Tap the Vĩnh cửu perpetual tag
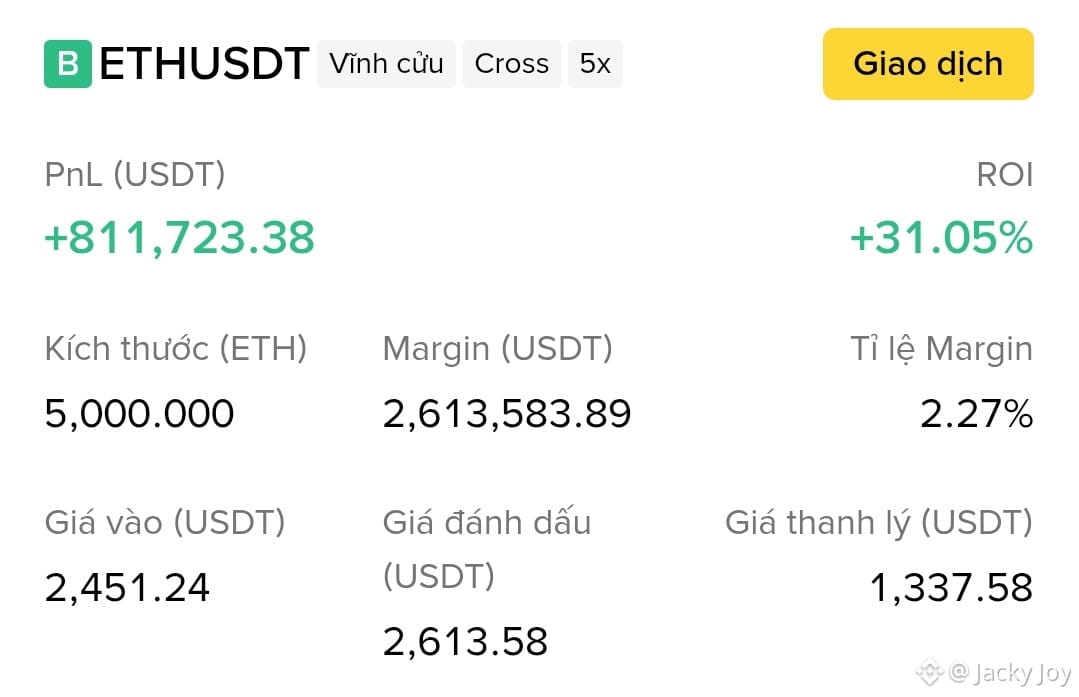 (386, 64)
